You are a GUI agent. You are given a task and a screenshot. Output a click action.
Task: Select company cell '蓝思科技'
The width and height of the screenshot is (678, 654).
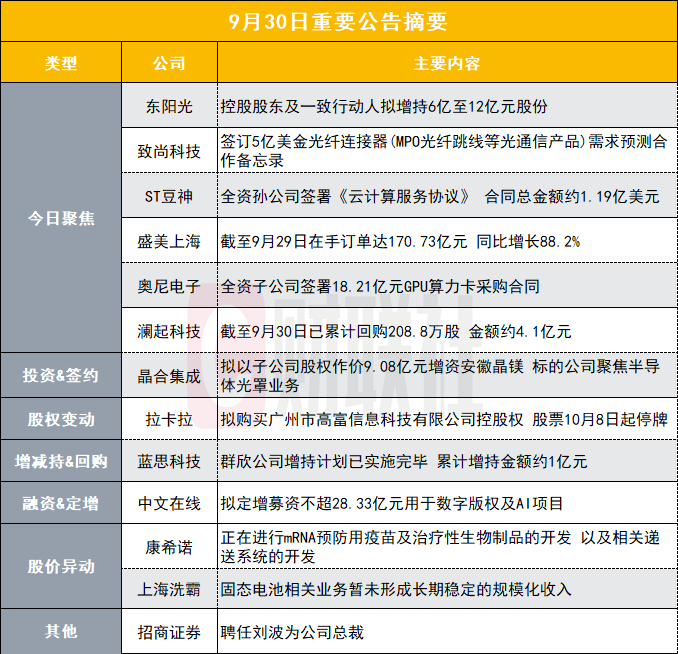(x=169, y=462)
